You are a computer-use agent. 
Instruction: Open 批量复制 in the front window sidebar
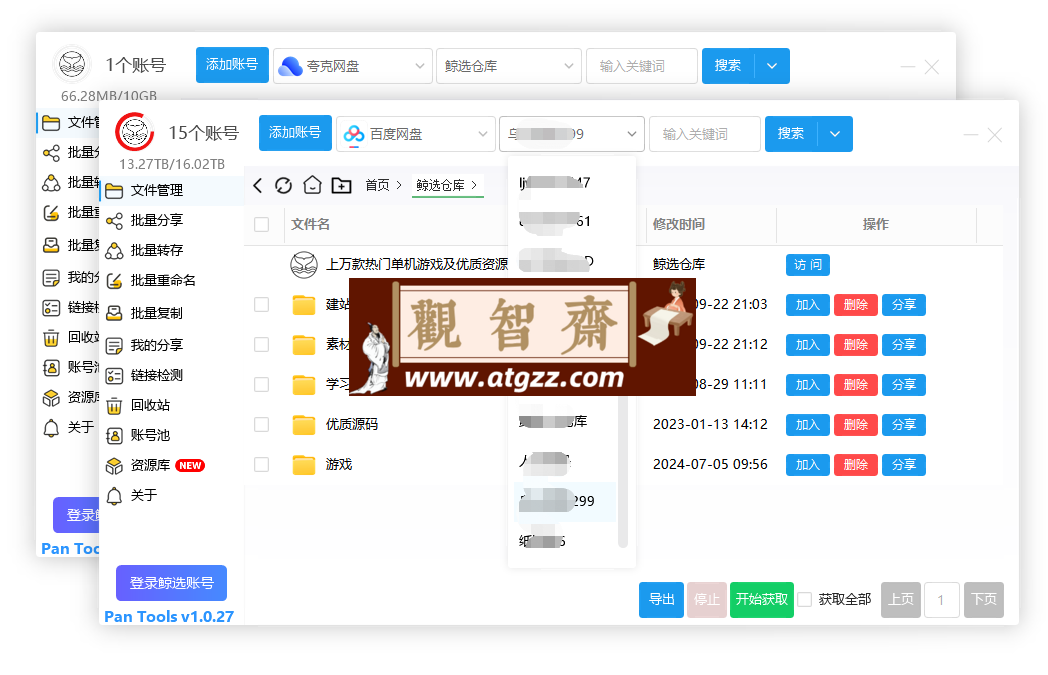coord(171,313)
